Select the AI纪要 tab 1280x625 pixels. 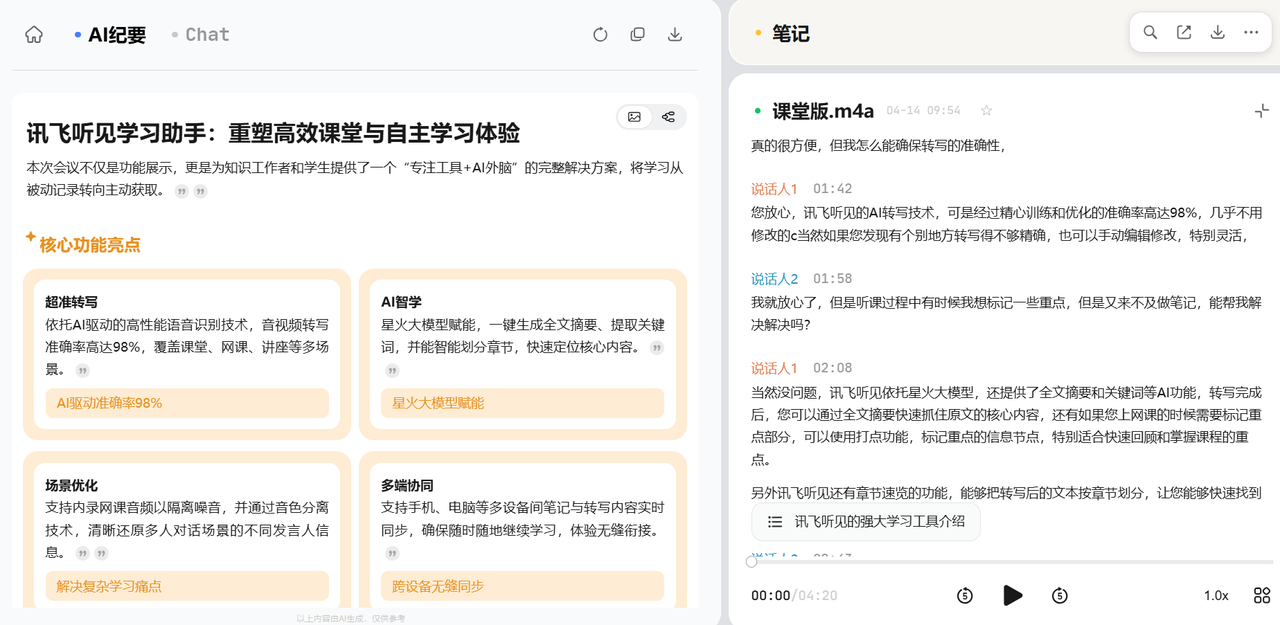117,35
